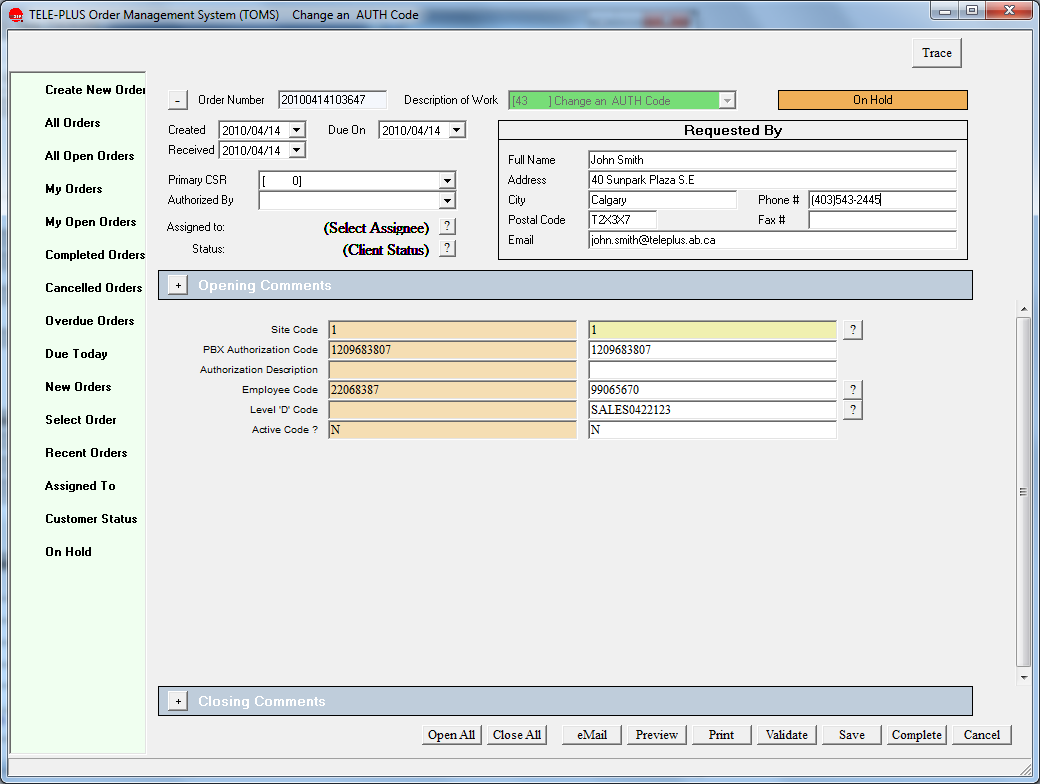
Task: Click the Print button
Action: click(721, 735)
